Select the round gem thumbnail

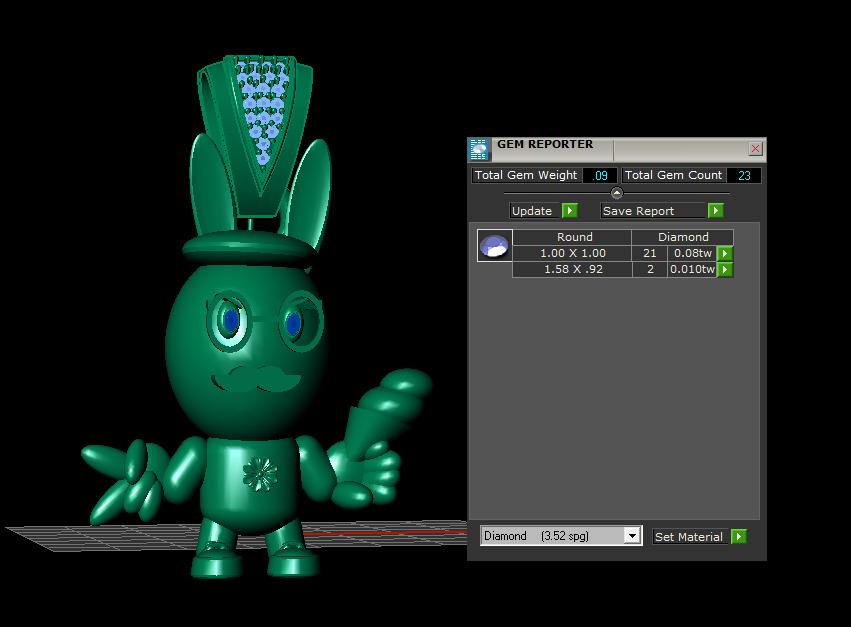coord(494,245)
